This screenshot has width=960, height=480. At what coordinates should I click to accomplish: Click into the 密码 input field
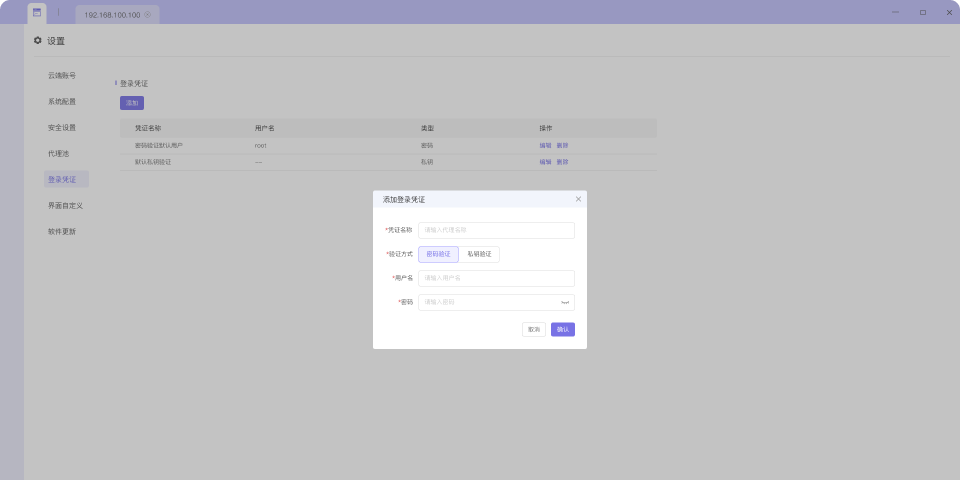[488, 302]
